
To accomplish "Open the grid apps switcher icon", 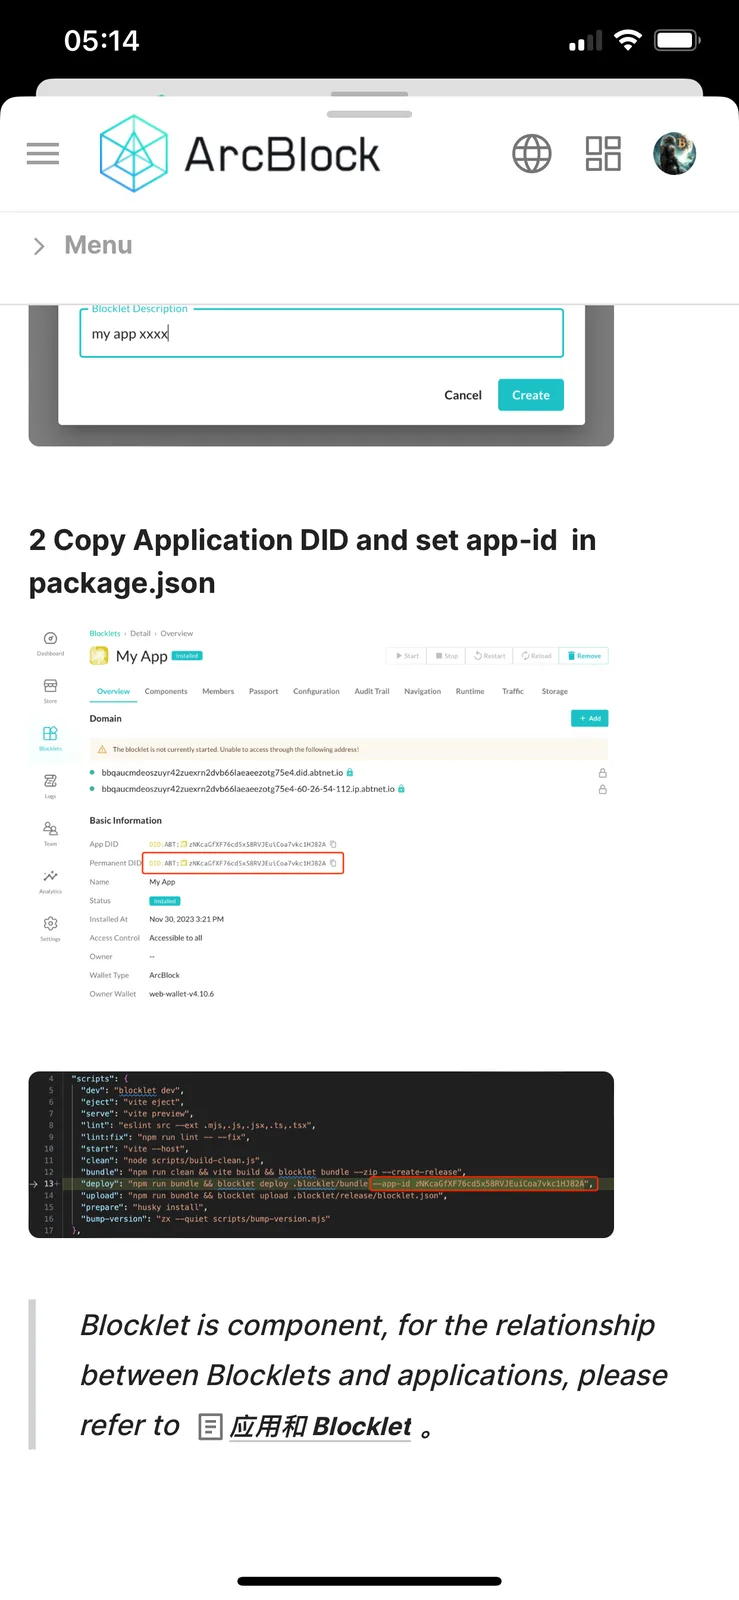I will pos(603,154).
